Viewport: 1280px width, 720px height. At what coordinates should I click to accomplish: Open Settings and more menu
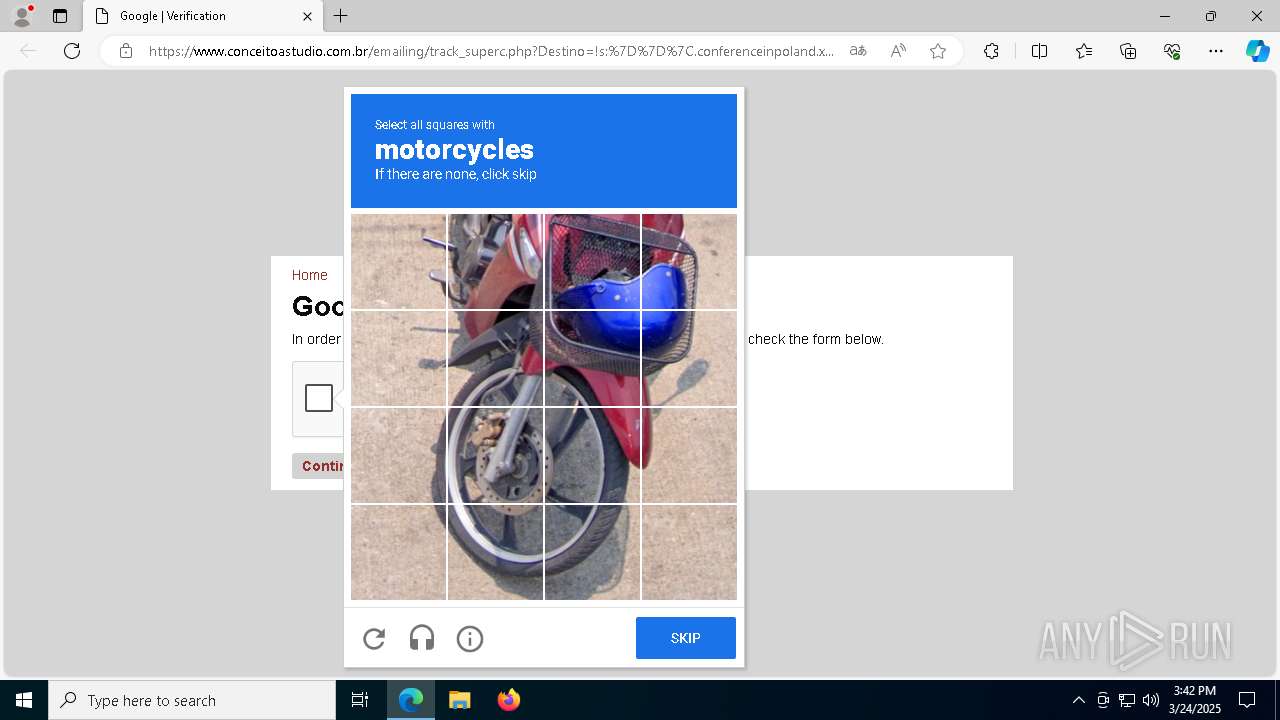(x=1216, y=51)
